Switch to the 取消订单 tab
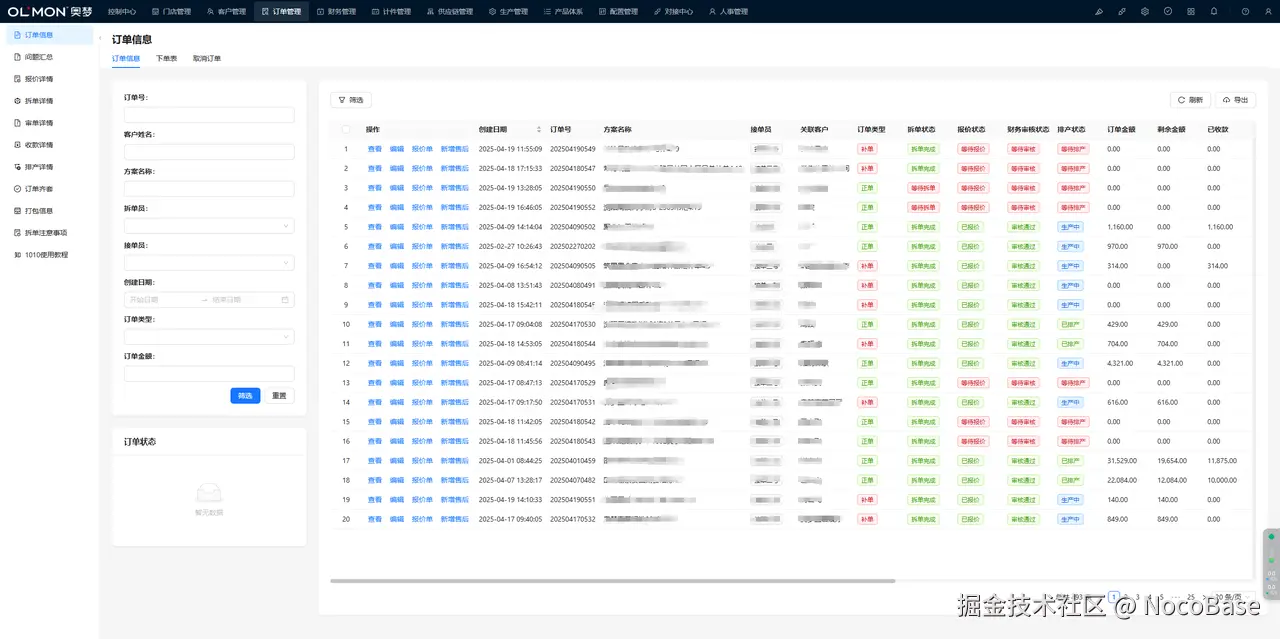This screenshot has width=1280, height=639. pyautogui.click(x=207, y=59)
